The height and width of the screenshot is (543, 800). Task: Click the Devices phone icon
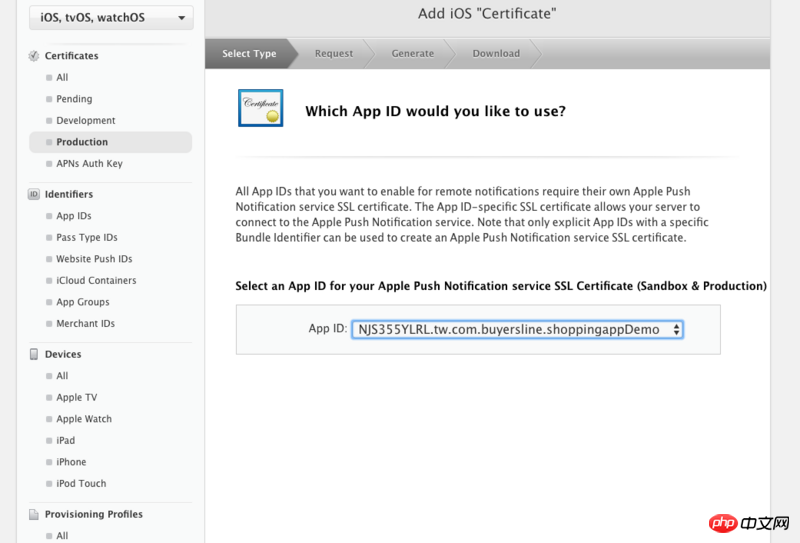(34, 354)
